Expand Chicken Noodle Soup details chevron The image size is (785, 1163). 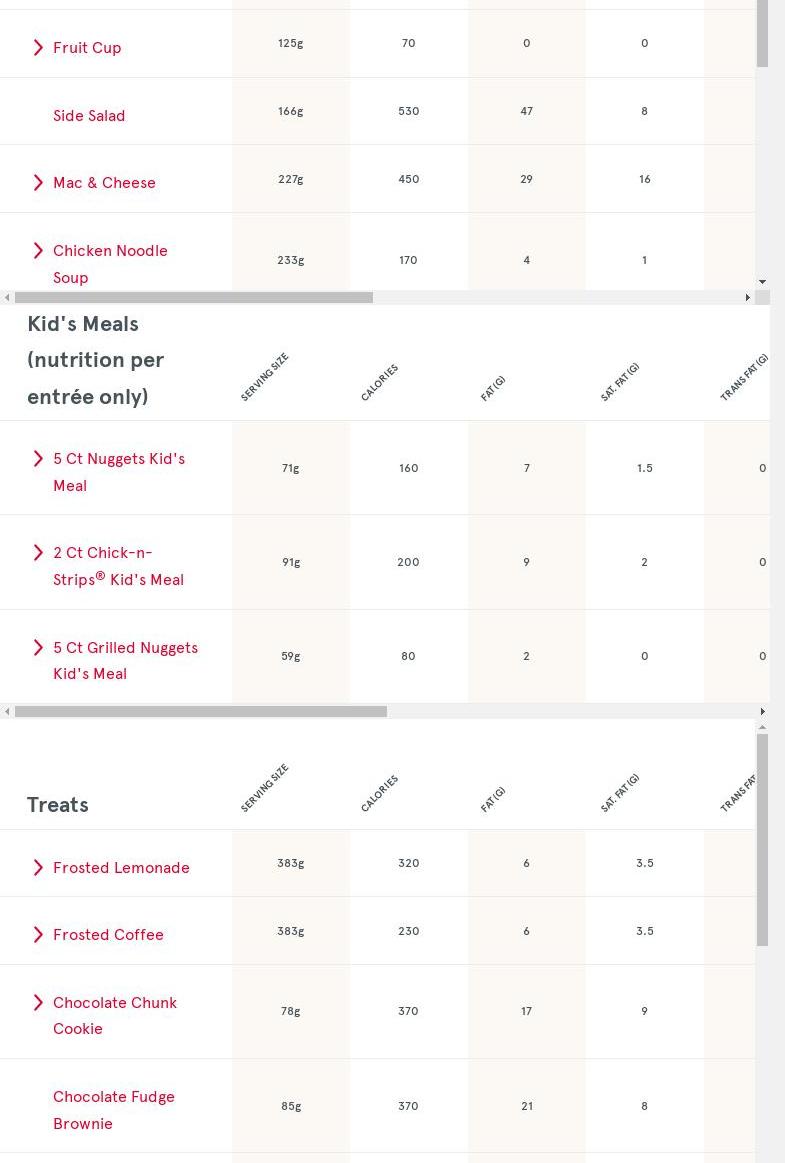click(38, 251)
